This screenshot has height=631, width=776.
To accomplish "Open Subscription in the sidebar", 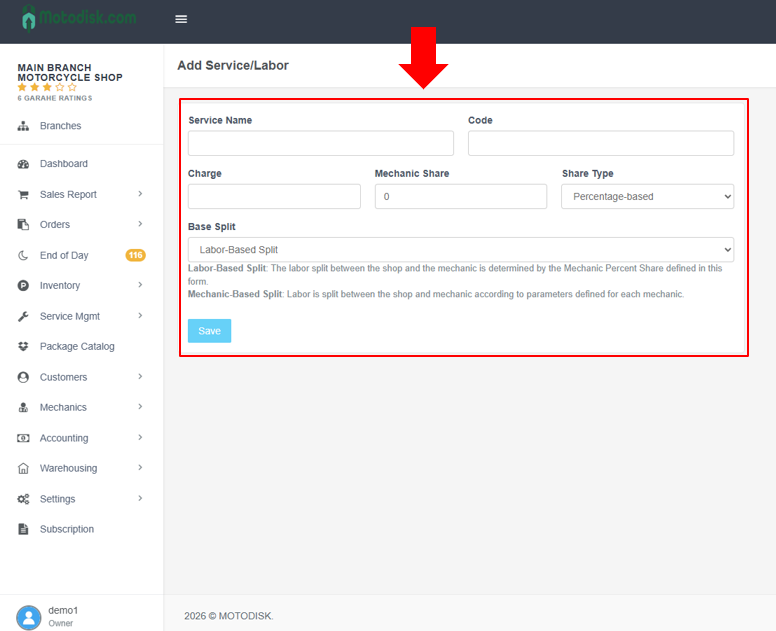I will point(67,529).
